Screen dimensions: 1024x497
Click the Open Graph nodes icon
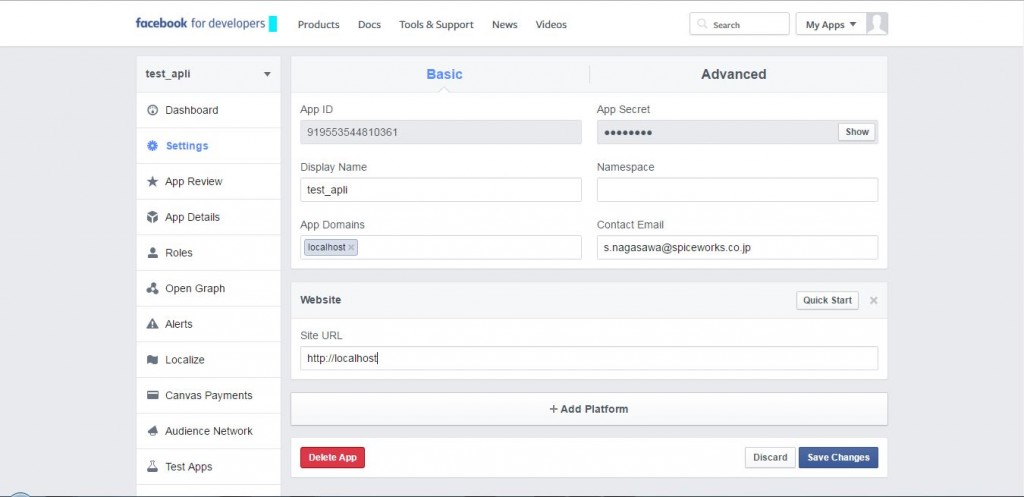click(153, 288)
